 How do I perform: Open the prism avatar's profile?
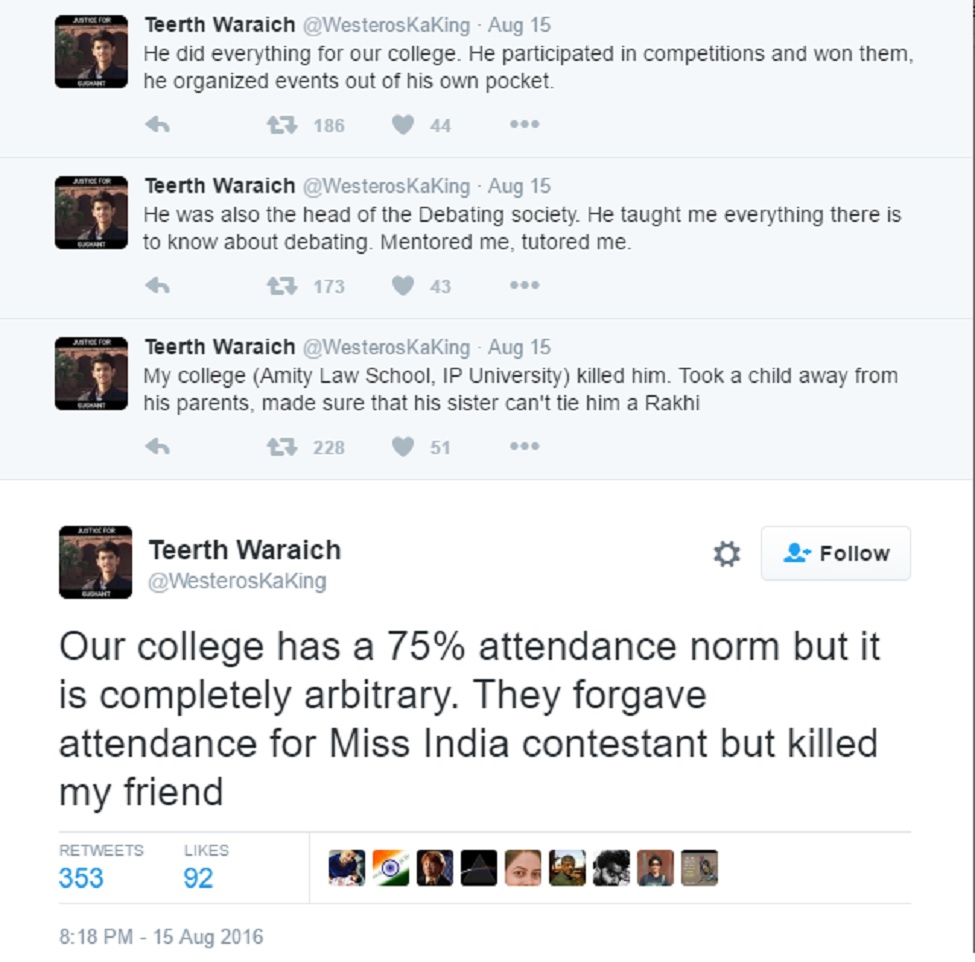tap(479, 867)
